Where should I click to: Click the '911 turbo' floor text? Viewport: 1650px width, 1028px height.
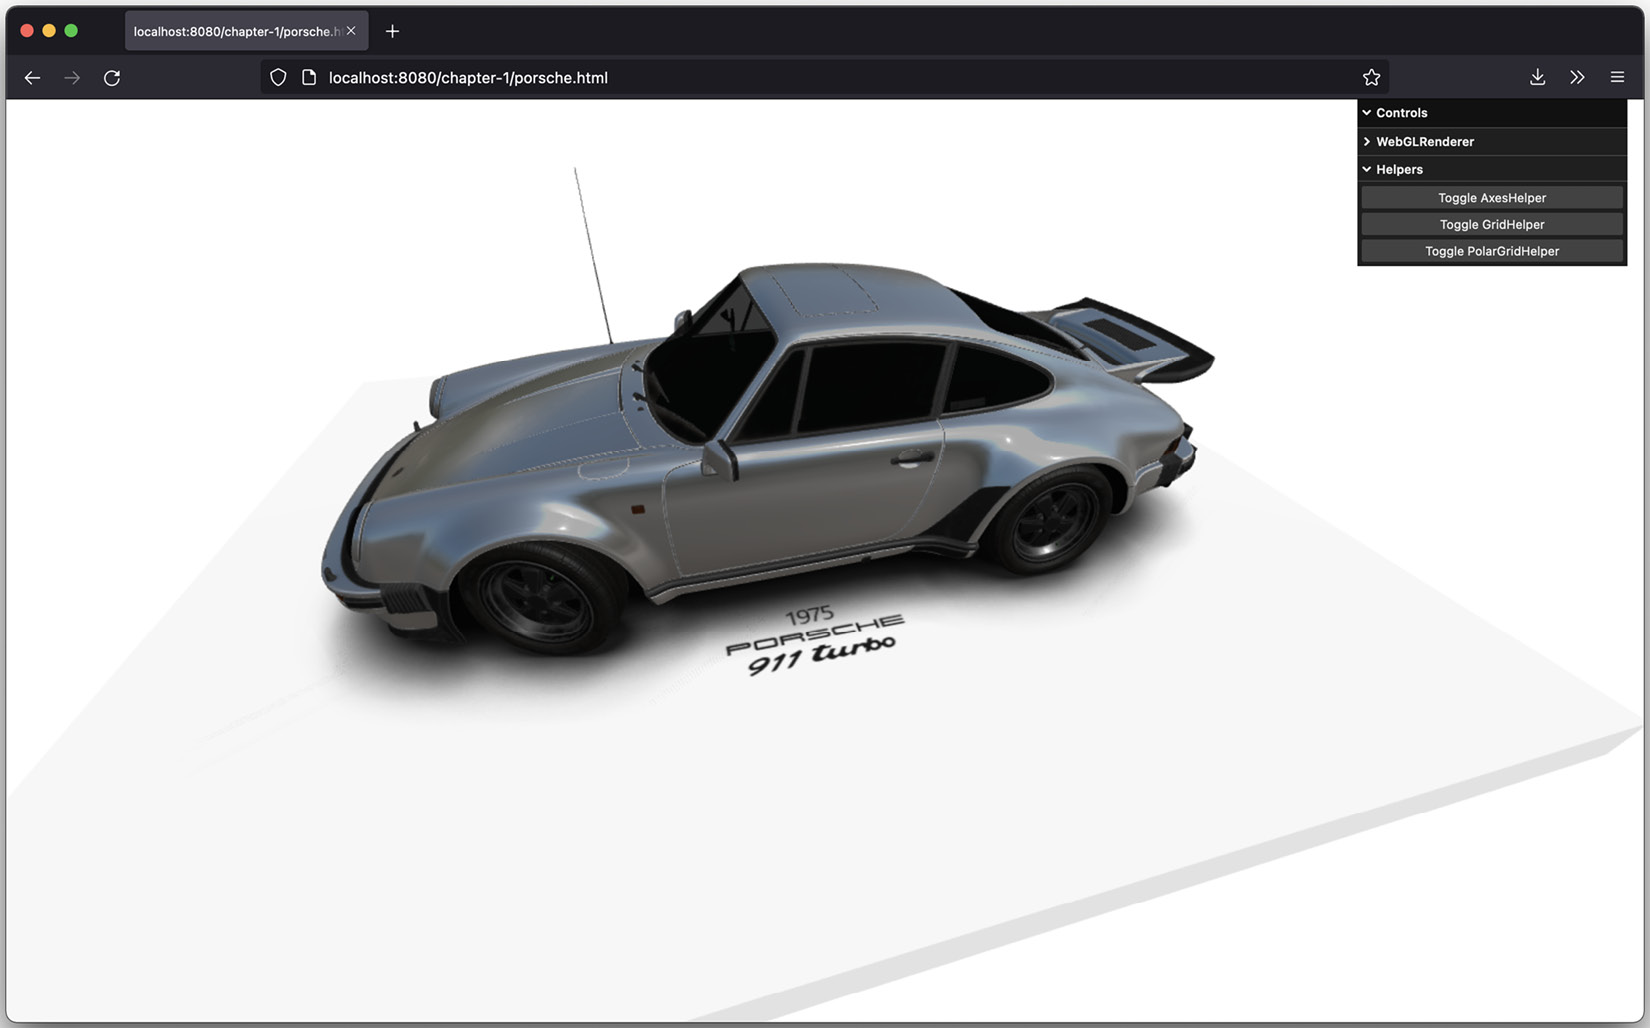click(821, 655)
